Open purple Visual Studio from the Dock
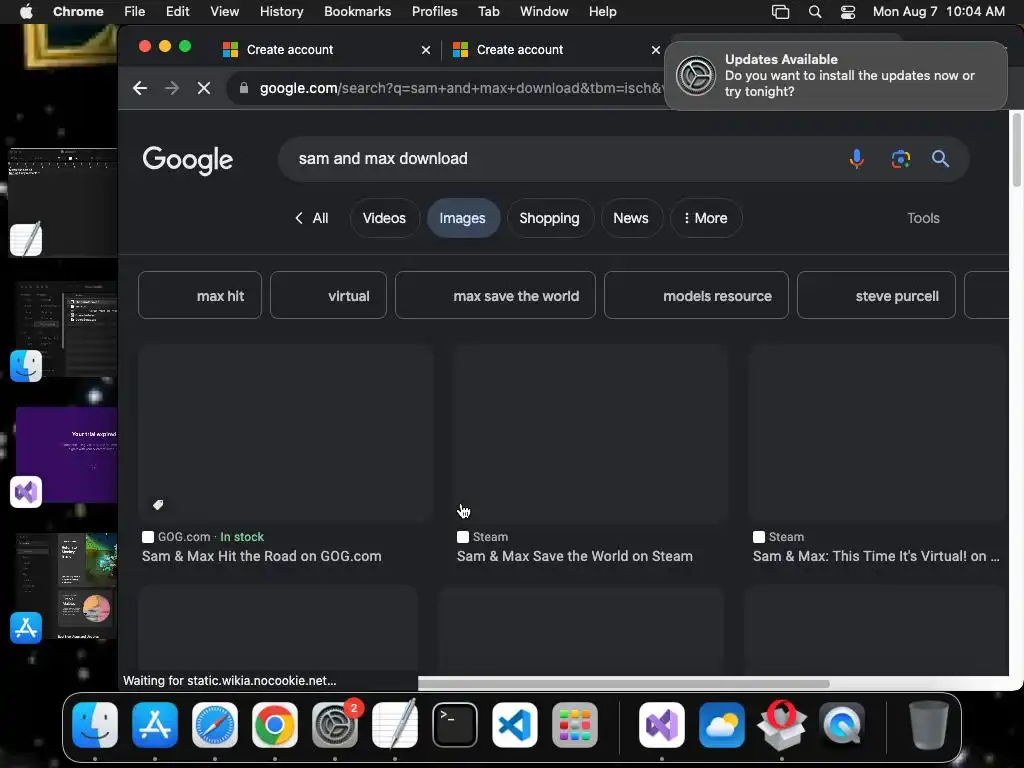 tap(662, 725)
